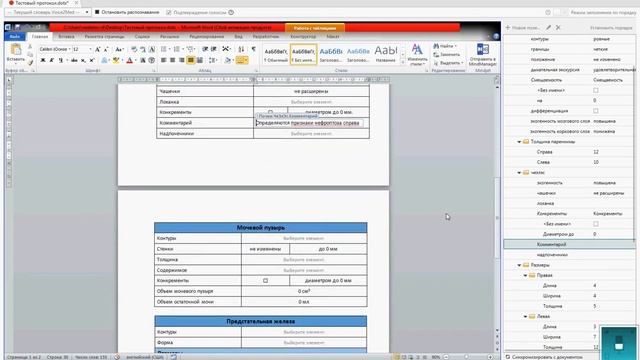Click the Установить порядок button in side panel
Screen dimensions: 640x360
tap(611, 27)
